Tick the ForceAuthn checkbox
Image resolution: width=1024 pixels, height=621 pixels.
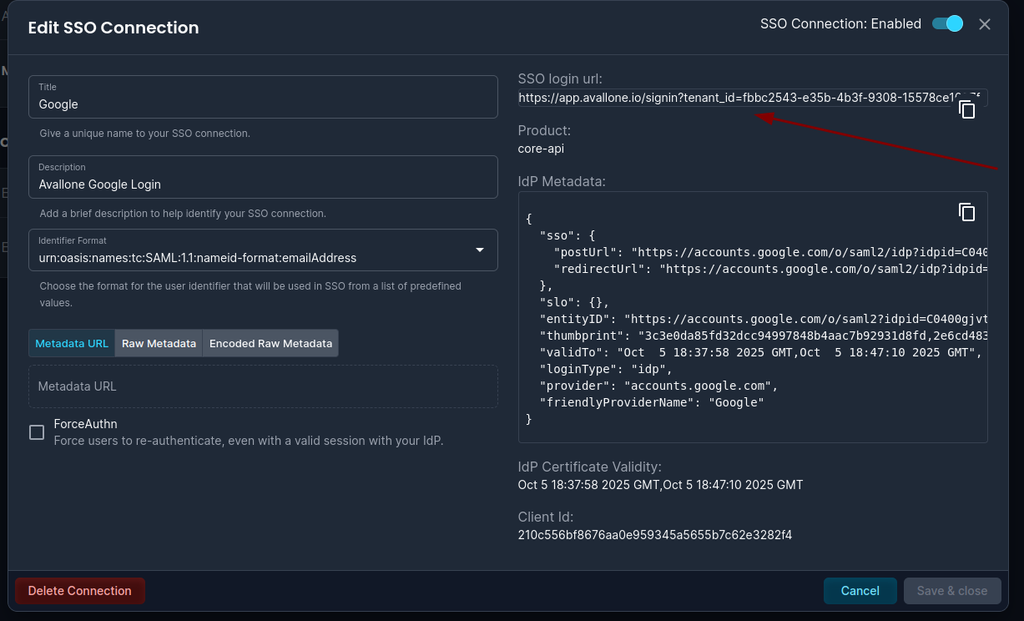[37, 432]
